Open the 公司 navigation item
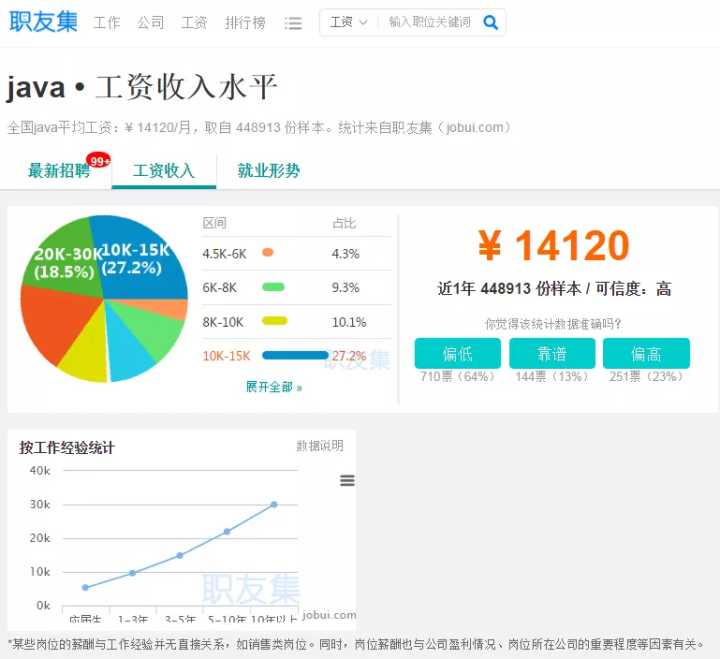The height and width of the screenshot is (659, 720). [x=150, y=22]
